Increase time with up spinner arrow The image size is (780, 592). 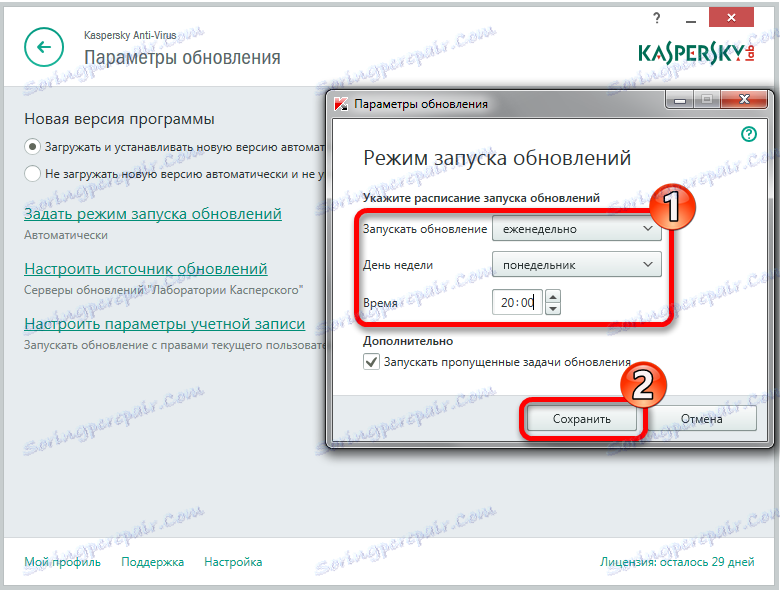coord(553,296)
